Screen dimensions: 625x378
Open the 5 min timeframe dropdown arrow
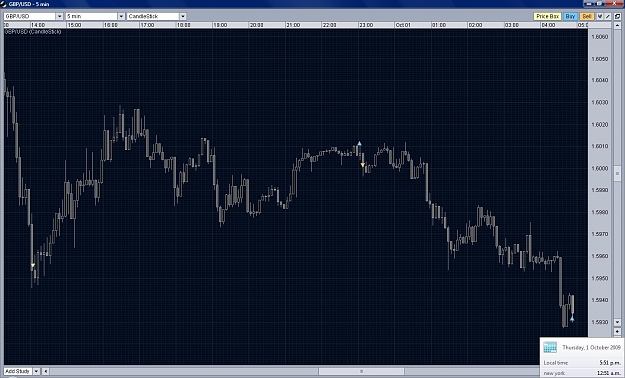[x=121, y=16]
